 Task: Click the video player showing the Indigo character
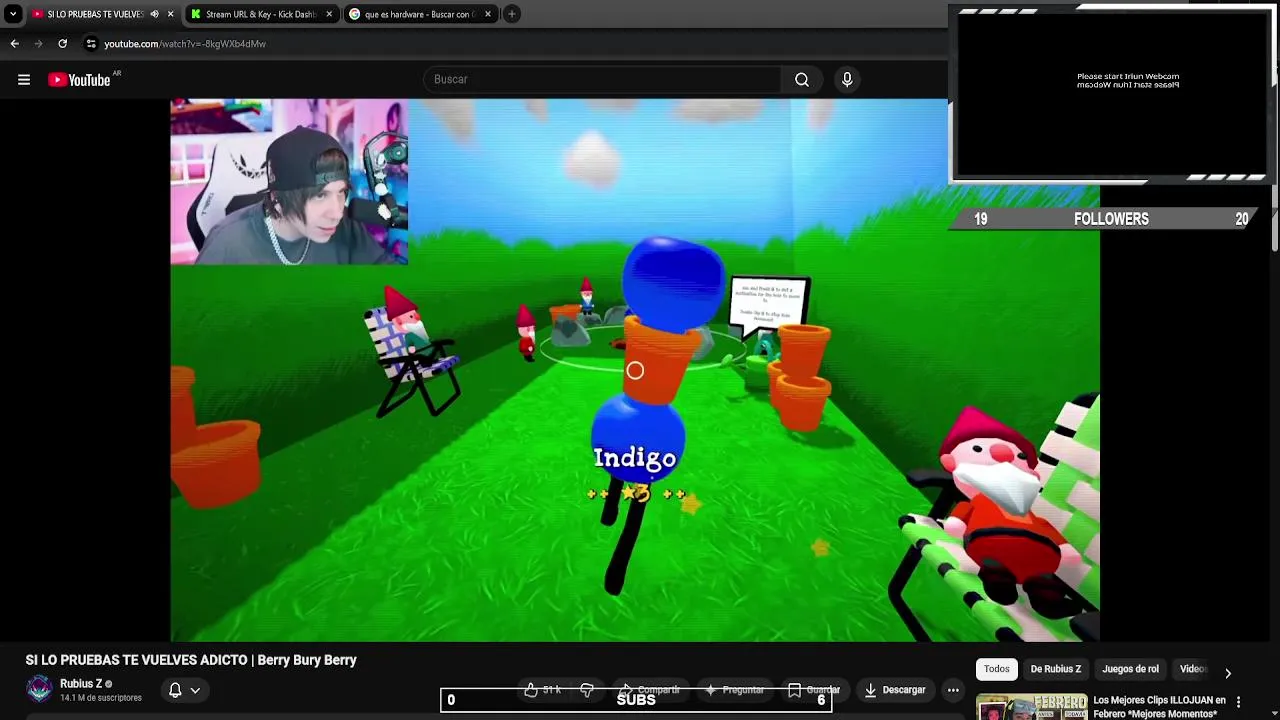635,370
